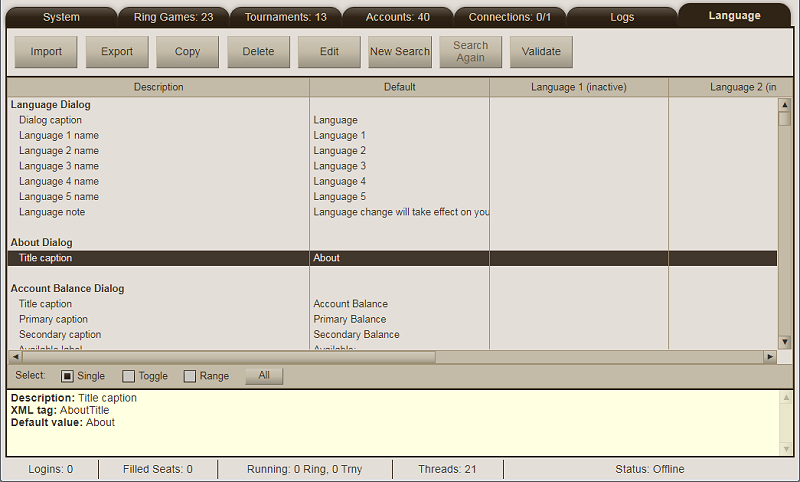Open the Edit dialog button

point(329,52)
